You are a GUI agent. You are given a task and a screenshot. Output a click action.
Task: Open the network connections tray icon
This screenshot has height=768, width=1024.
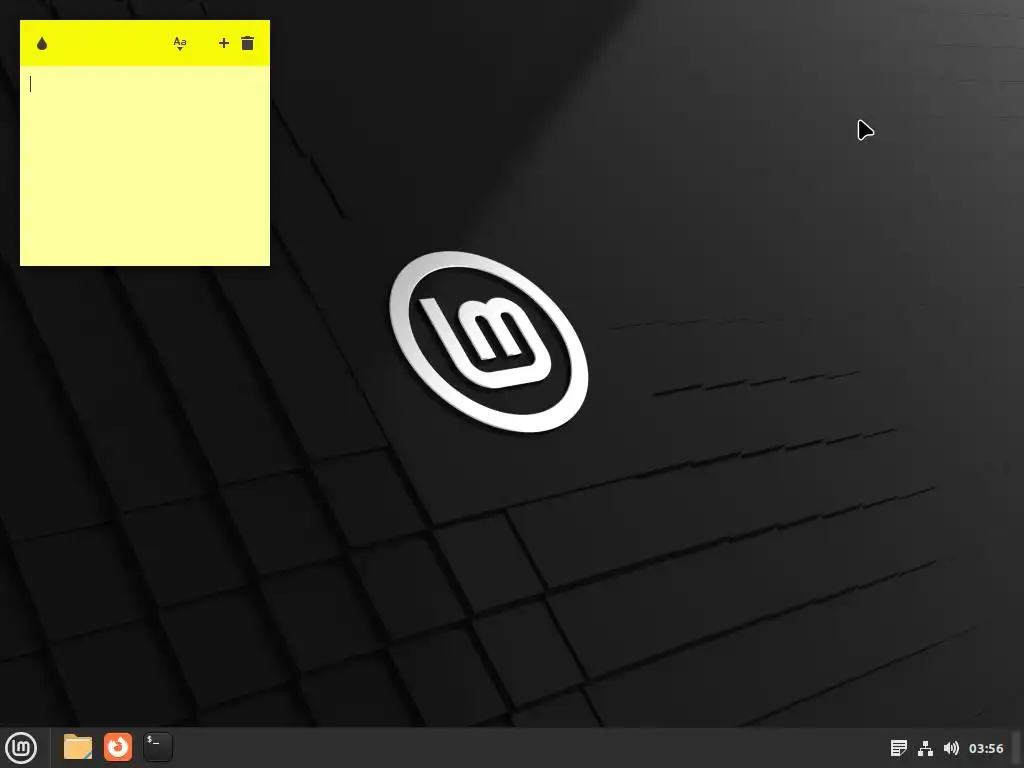coord(925,748)
